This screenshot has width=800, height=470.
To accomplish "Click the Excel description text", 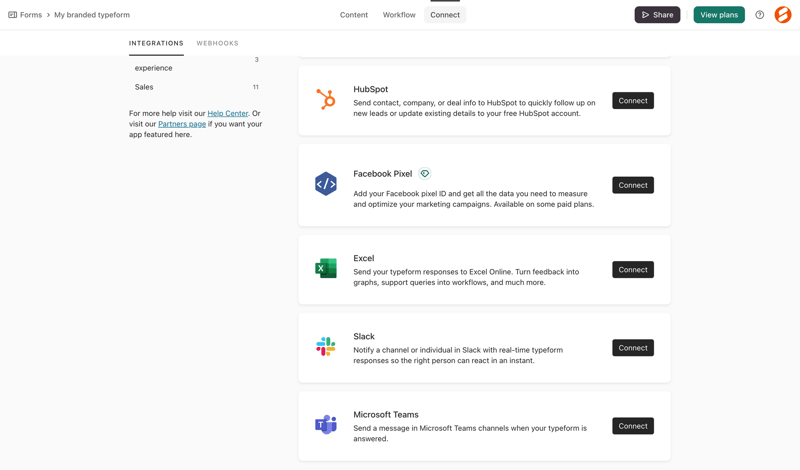I will tap(466, 277).
